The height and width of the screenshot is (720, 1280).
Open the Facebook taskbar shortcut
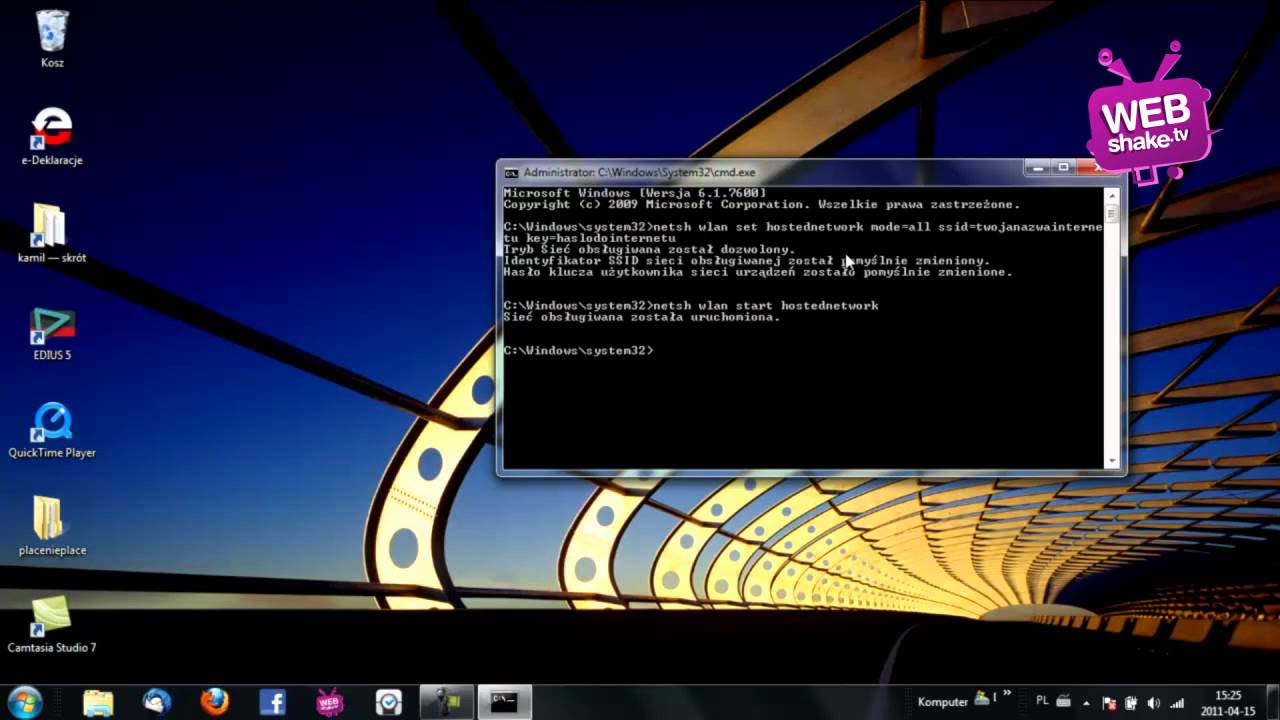click(272, 702)
